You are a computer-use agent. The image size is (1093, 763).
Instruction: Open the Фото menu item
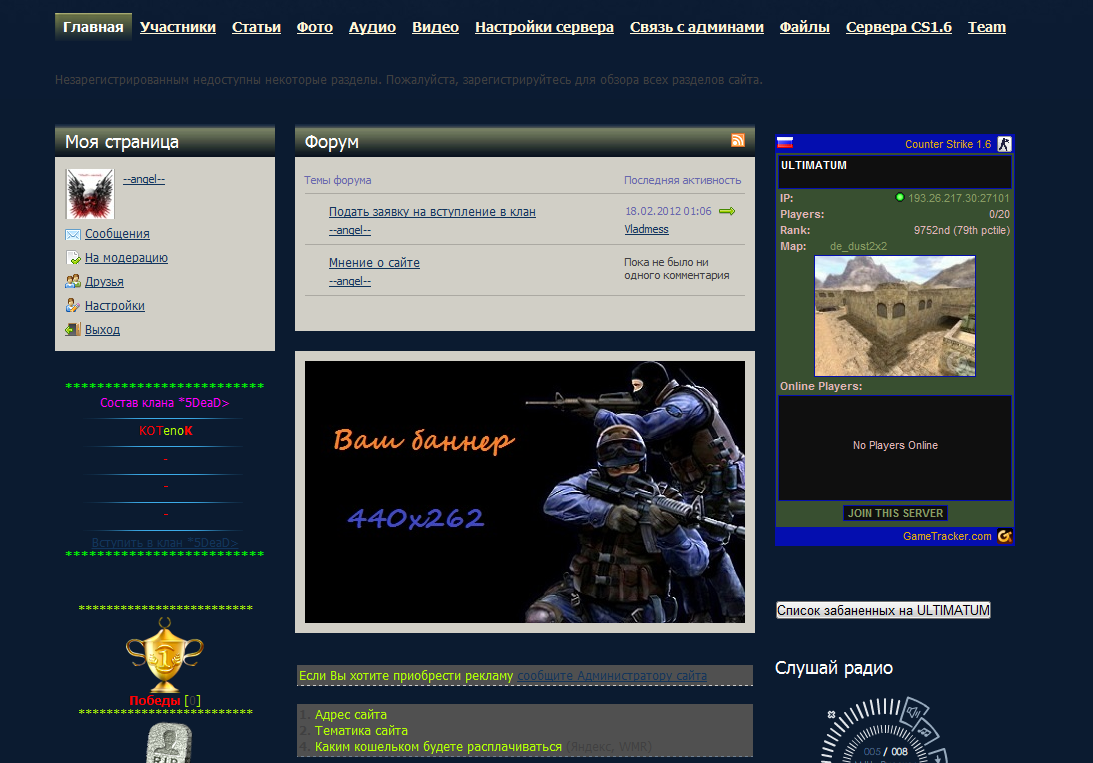(315, 27)
